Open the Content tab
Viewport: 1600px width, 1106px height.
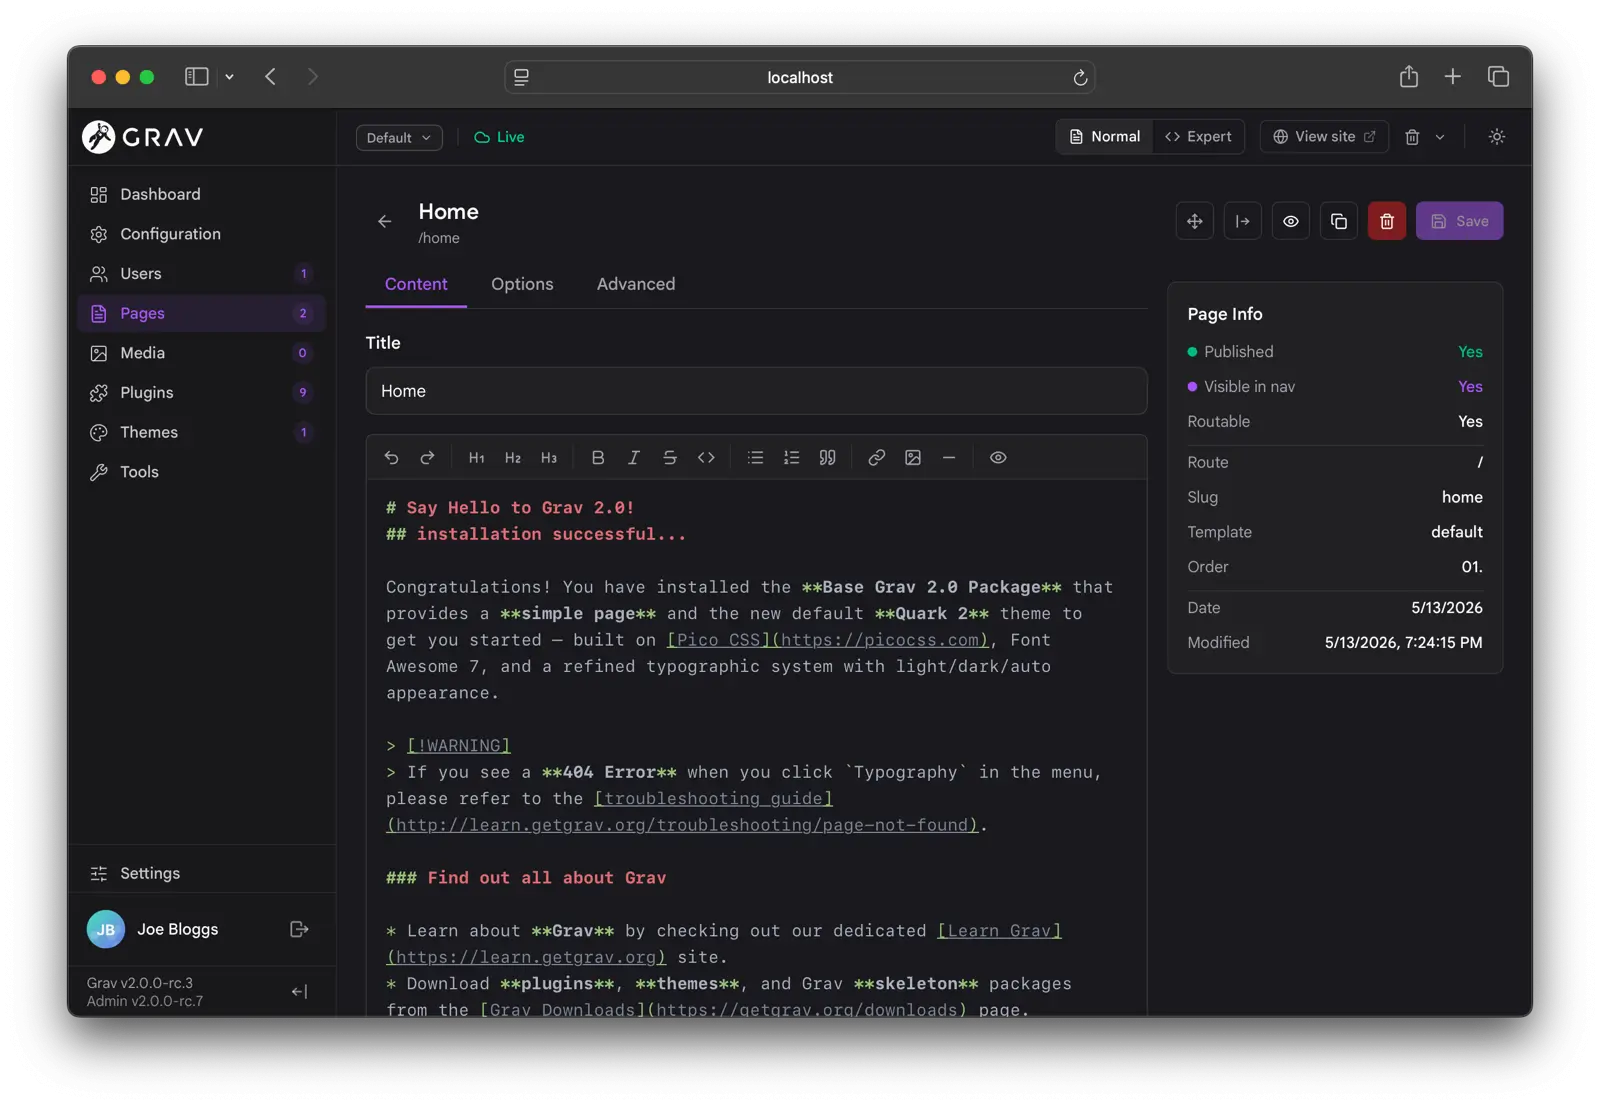(416, 284)
